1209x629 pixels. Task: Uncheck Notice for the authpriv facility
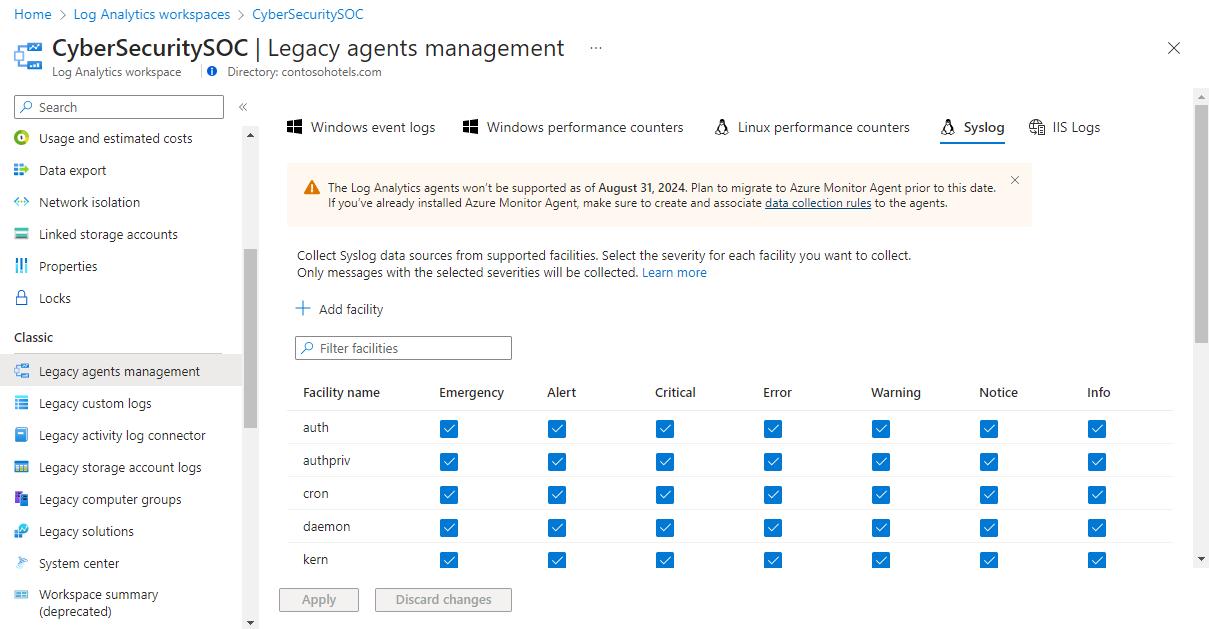pyautogui.click(x=989, y=461)
